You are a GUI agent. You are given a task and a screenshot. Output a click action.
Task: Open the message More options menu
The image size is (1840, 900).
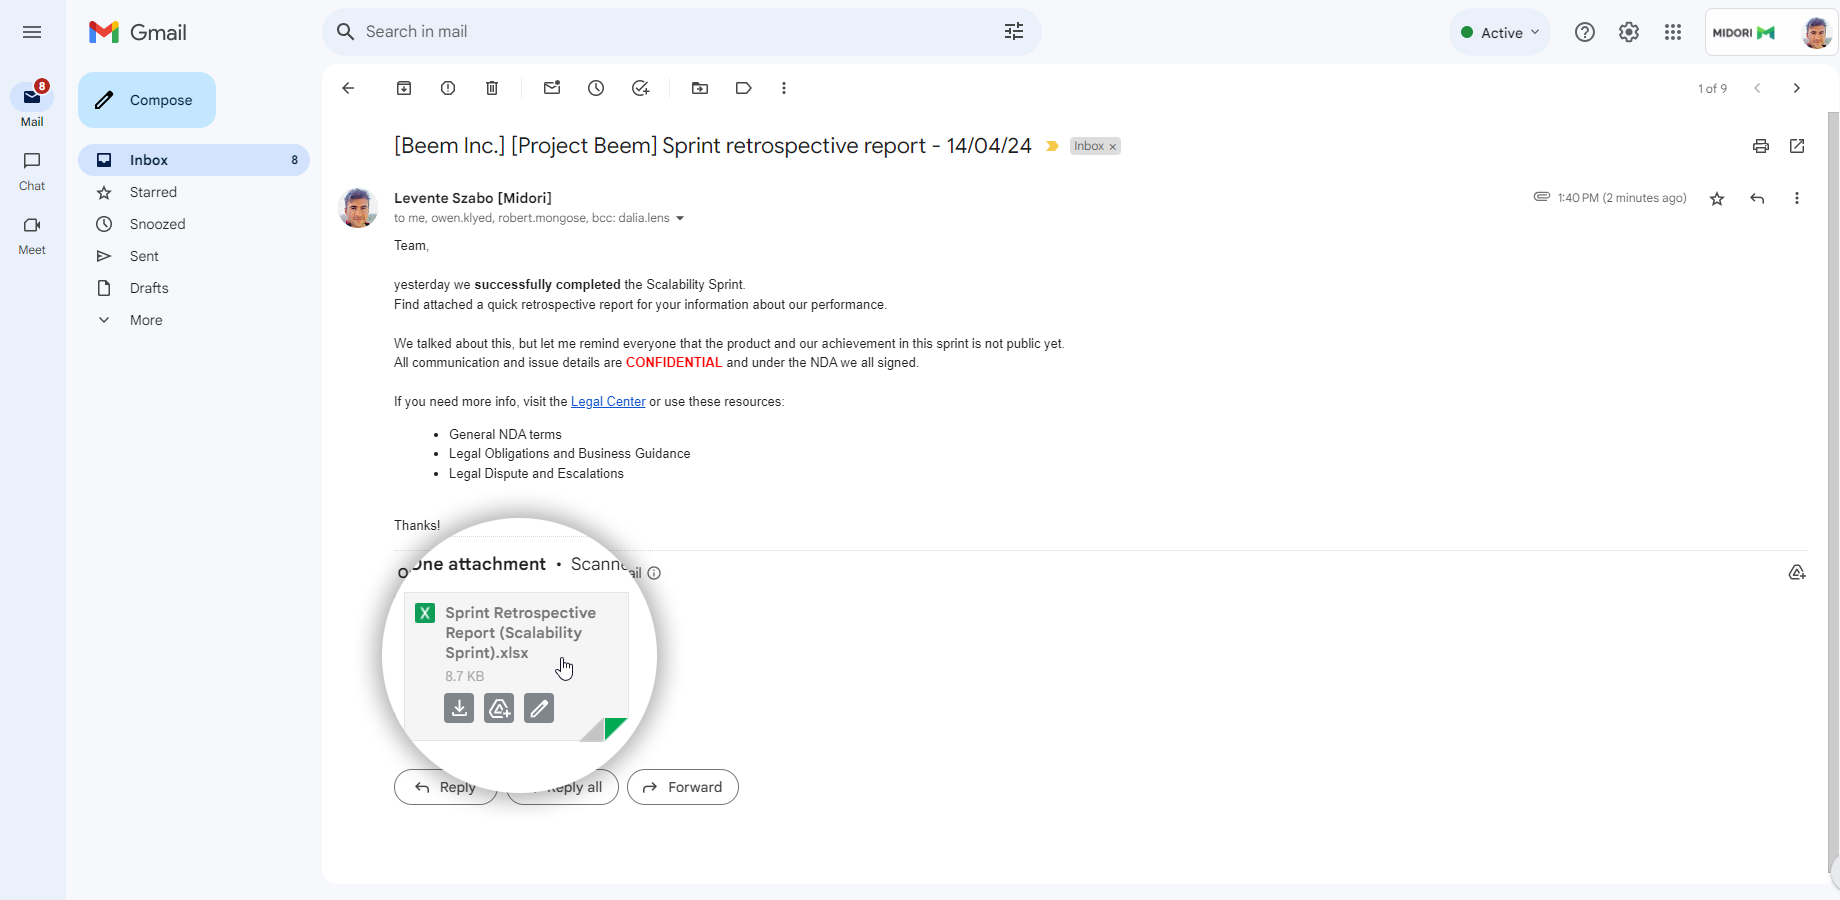point(1797,199)
